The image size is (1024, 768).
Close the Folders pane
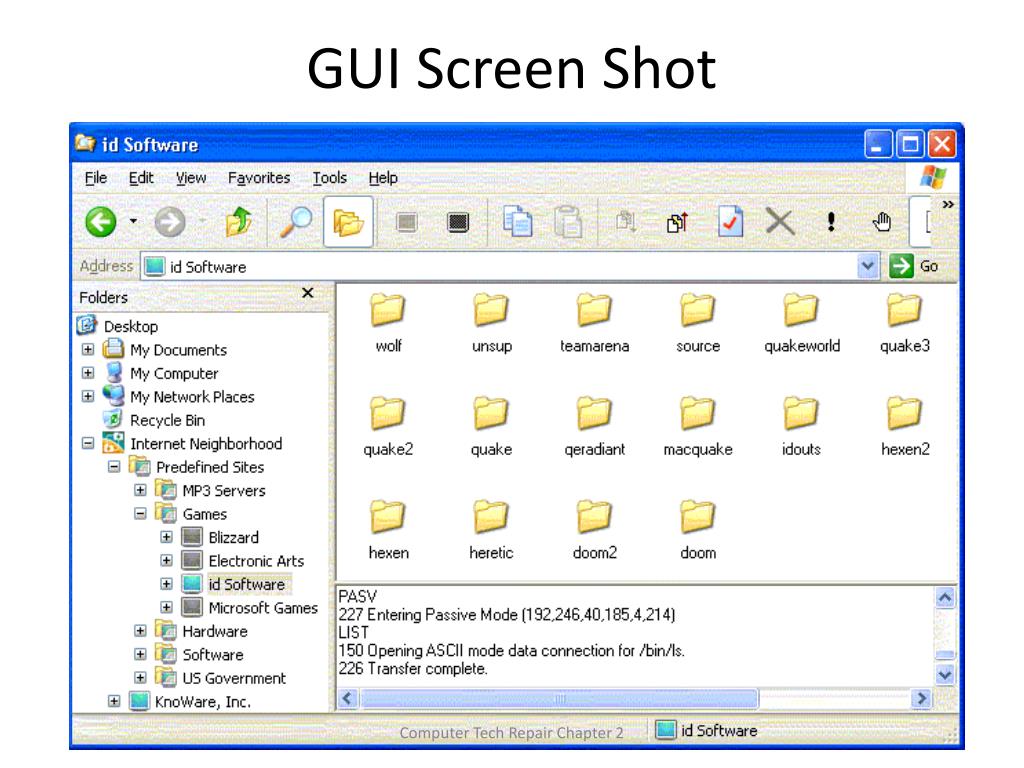coord(308,293)
